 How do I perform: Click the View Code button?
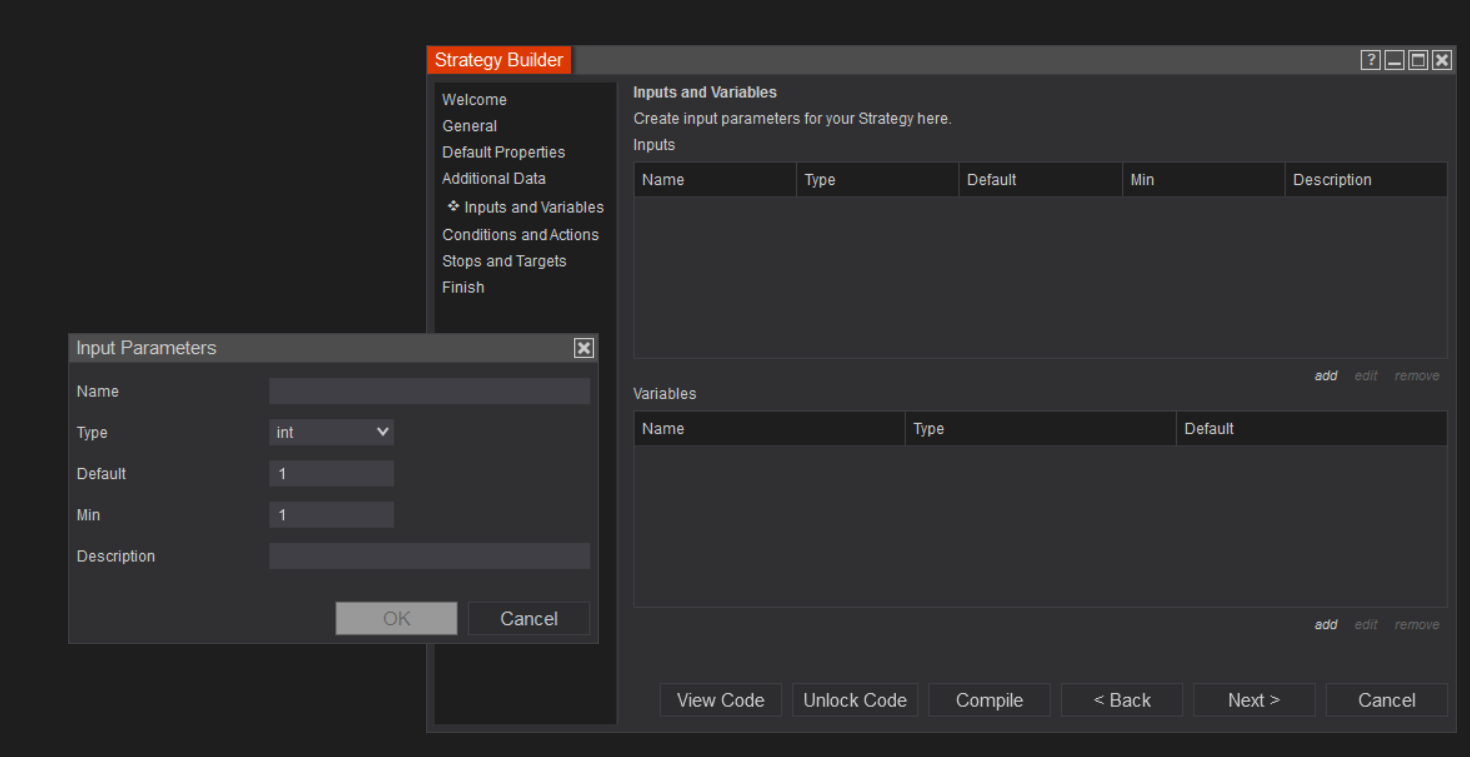tap(721, 700)
